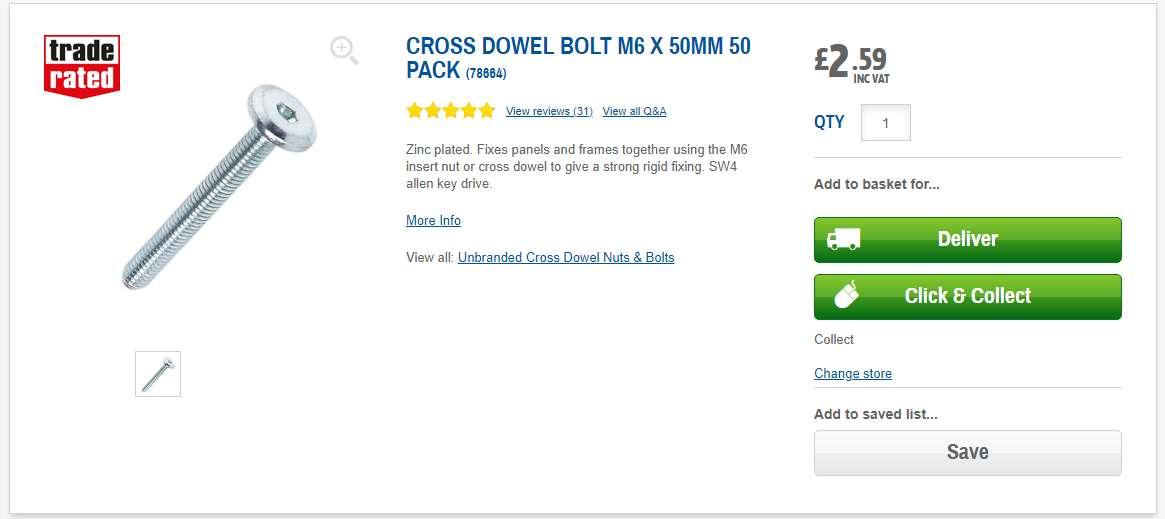Focus the QTY quantity input box
1165x519 pixels.
pos(885,123)
